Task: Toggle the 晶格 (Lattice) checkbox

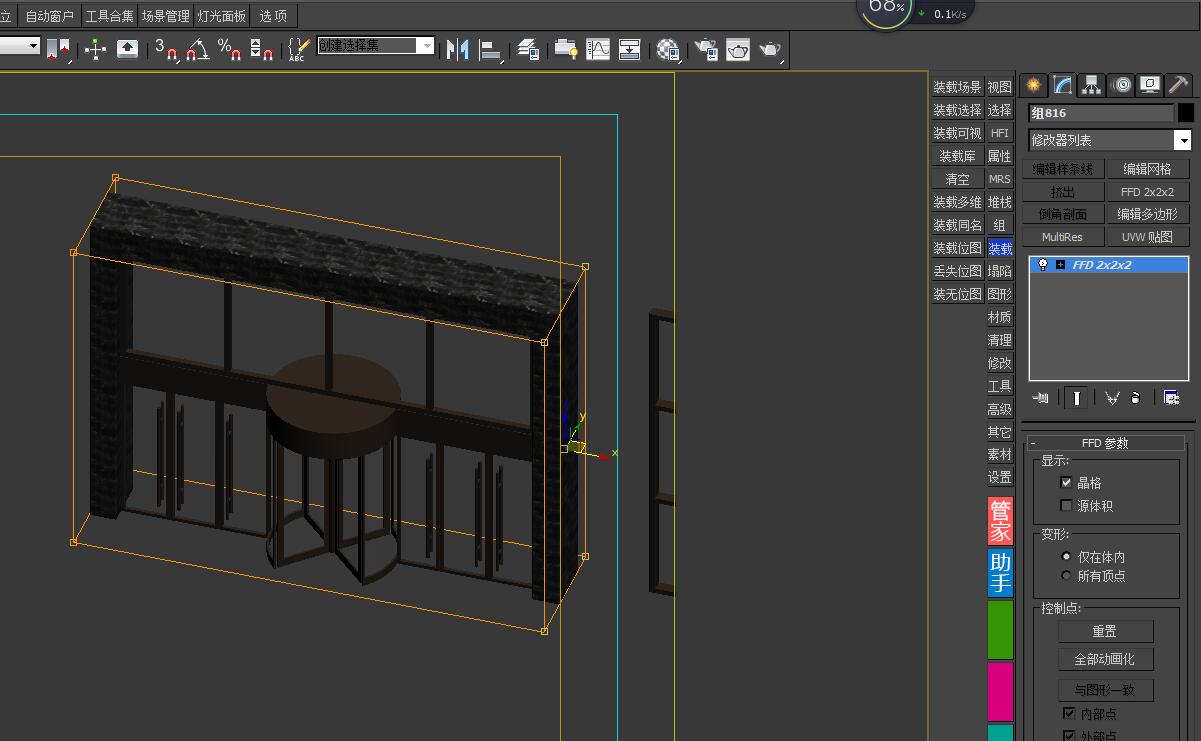Action: [x=1066, y=482]
